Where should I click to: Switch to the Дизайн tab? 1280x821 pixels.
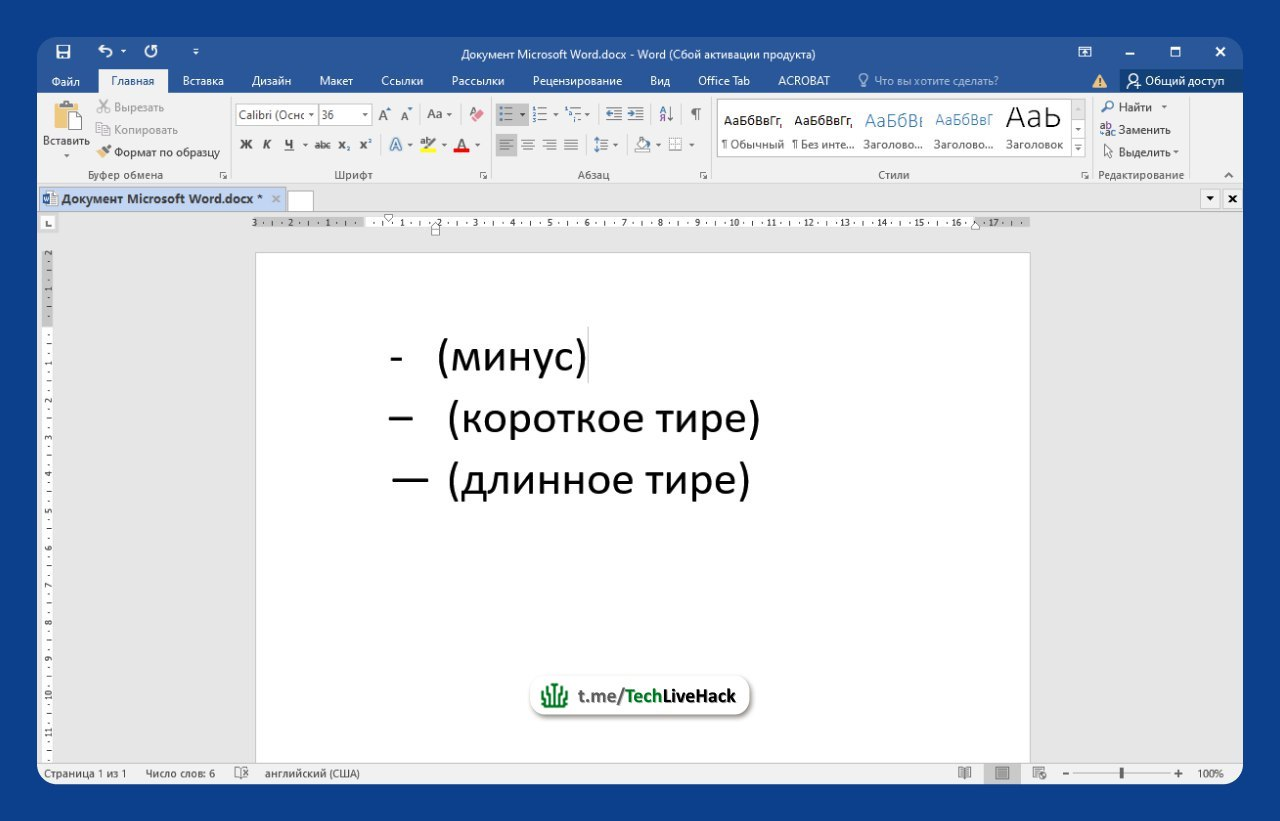(272, 81)
